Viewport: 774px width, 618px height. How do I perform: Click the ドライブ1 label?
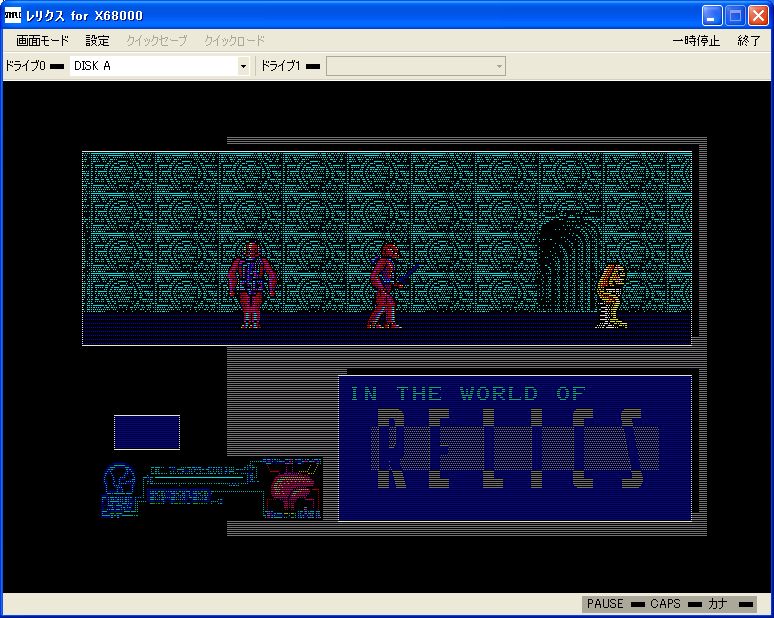coord(280,66)
